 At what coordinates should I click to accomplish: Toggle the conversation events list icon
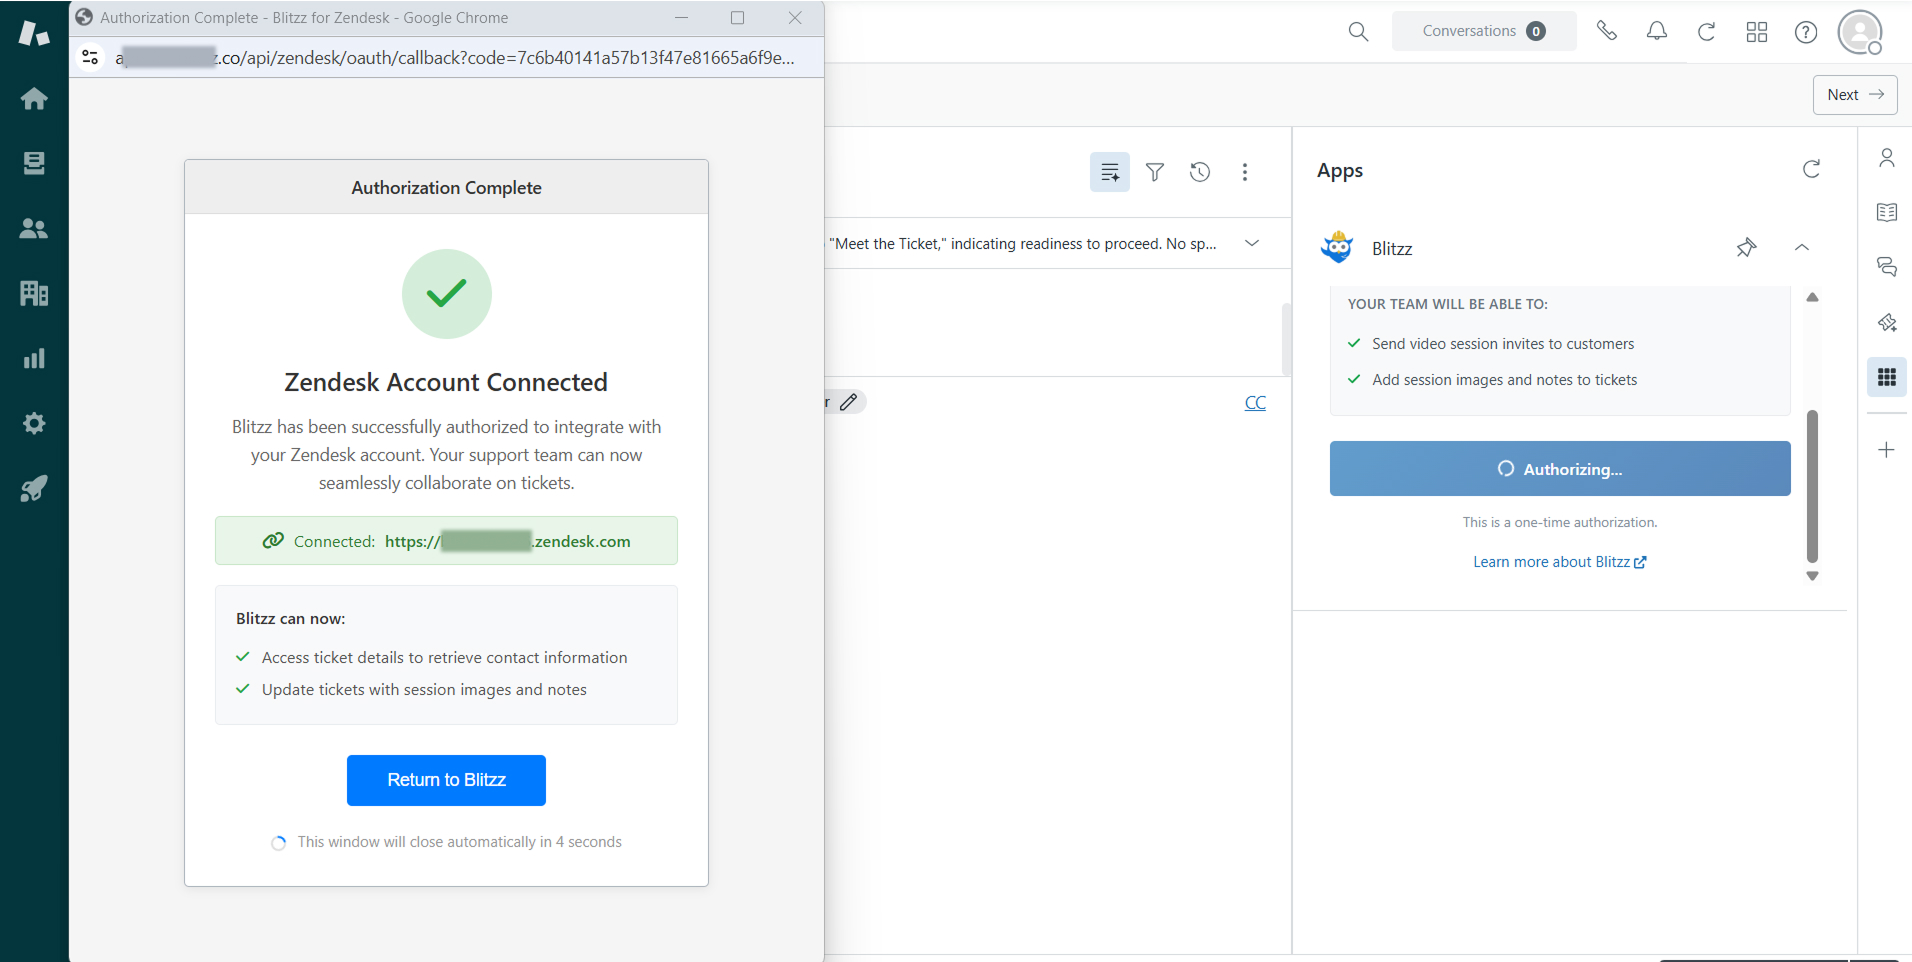(1110, 172)
